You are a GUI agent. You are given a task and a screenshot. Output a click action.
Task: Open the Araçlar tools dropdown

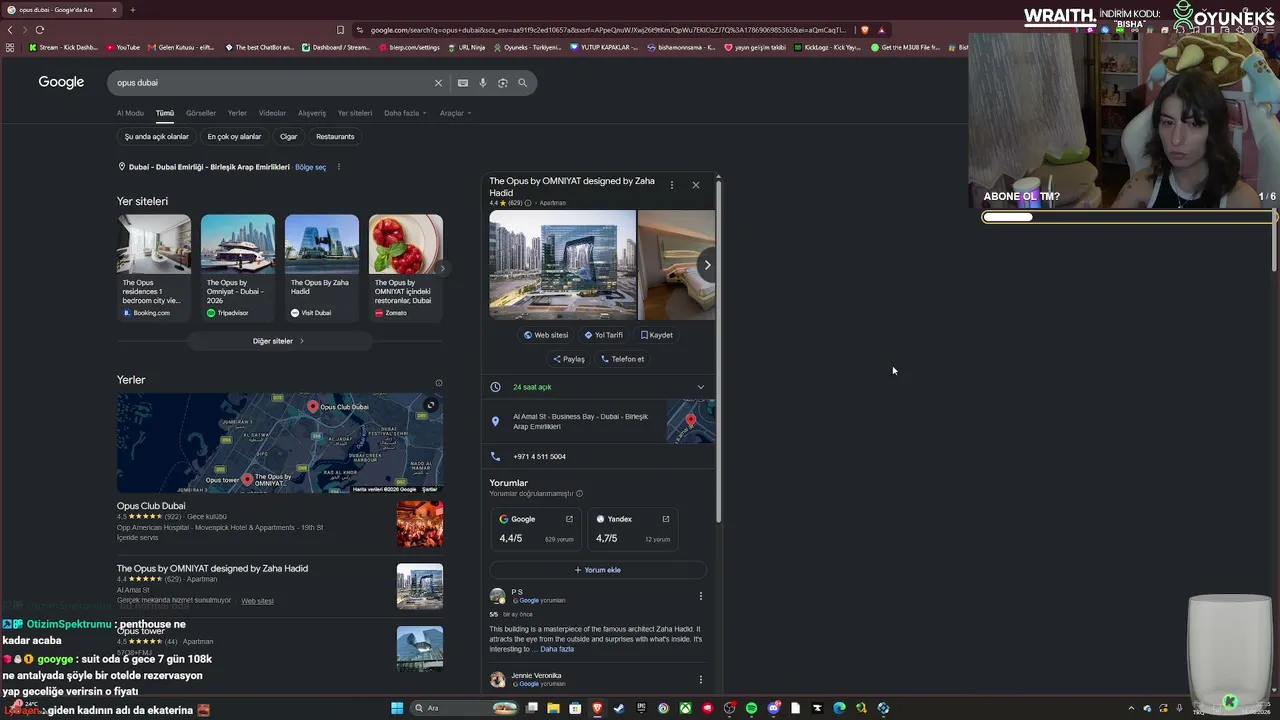pyautogui.click(x=455, y=113)
